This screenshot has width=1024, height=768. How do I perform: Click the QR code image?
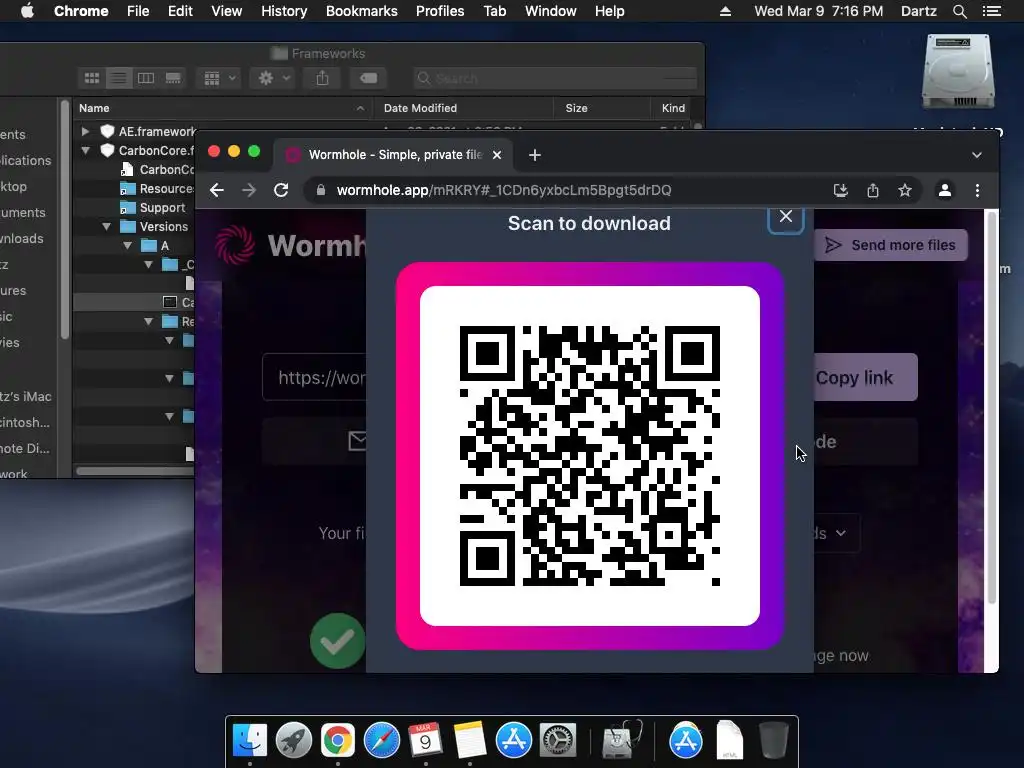pos(590,456)
